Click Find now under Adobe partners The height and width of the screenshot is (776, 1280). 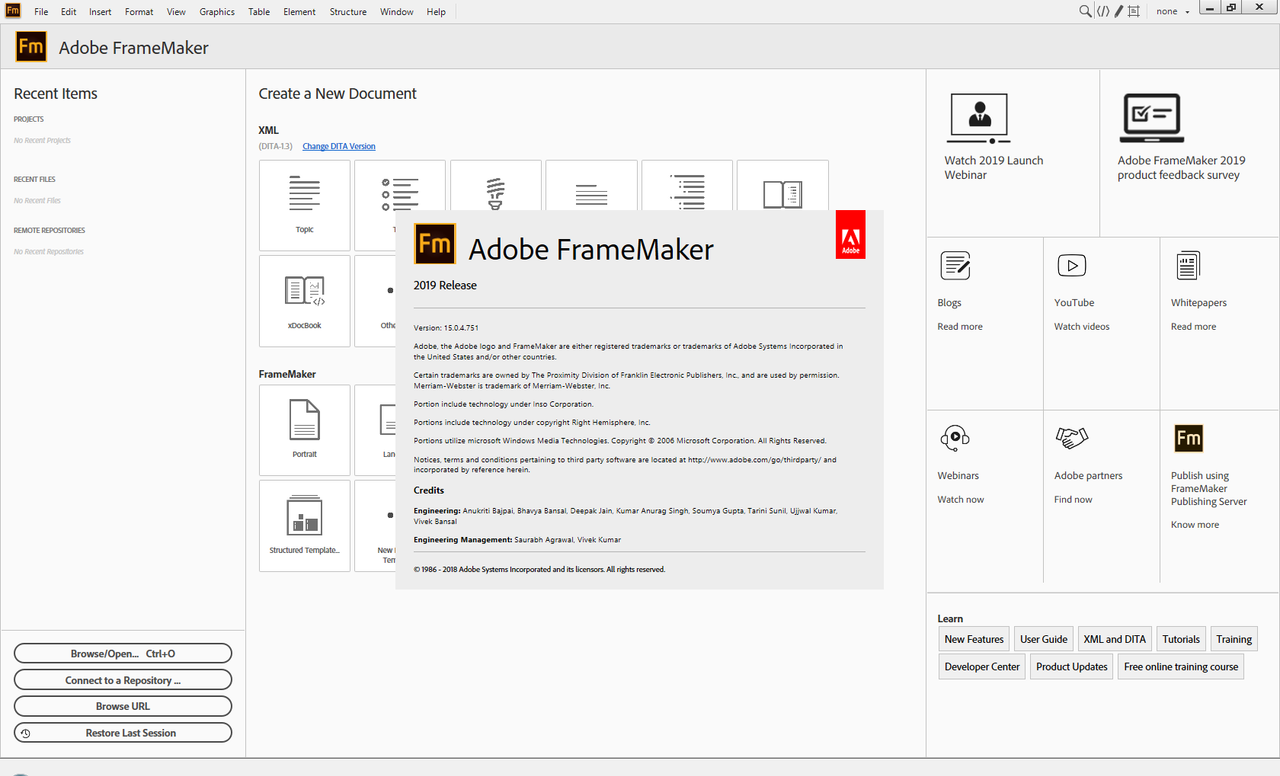tap(1073, 500)
